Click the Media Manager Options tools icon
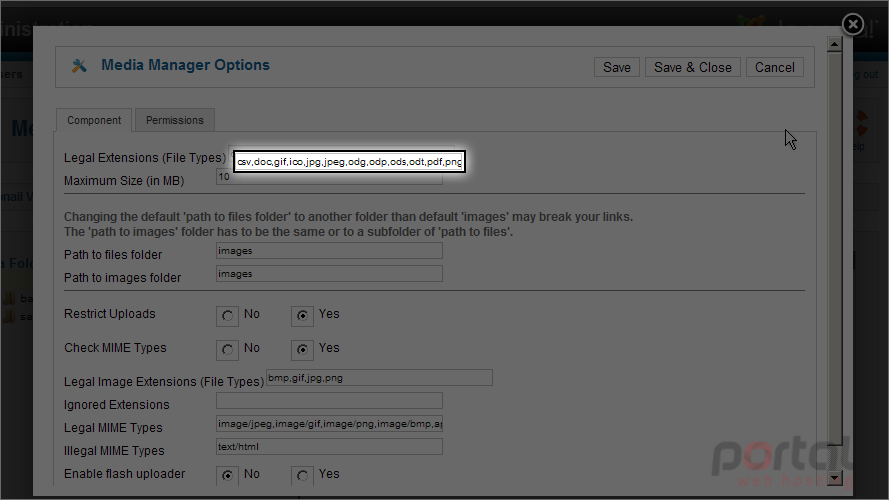Screen dimensions: 889x500 [79, 66]
